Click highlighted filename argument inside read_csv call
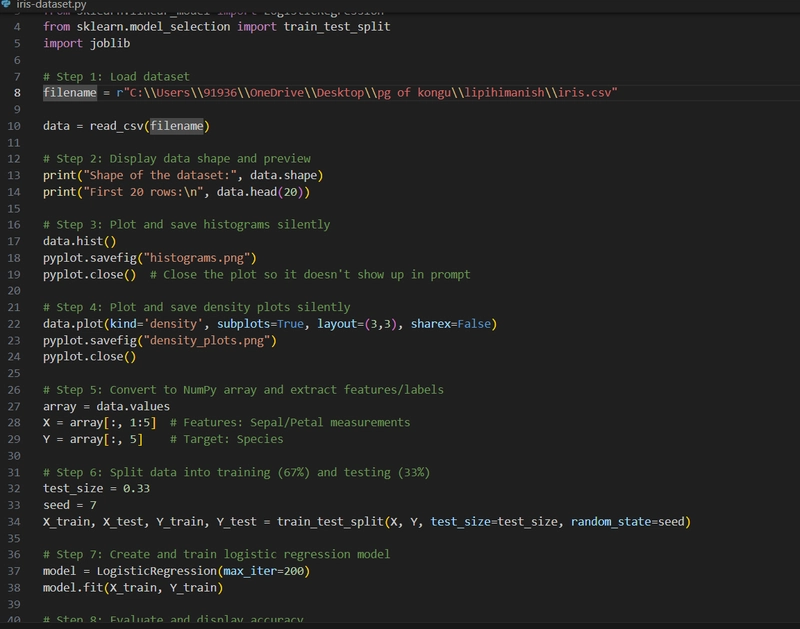 tap(177, 126)
